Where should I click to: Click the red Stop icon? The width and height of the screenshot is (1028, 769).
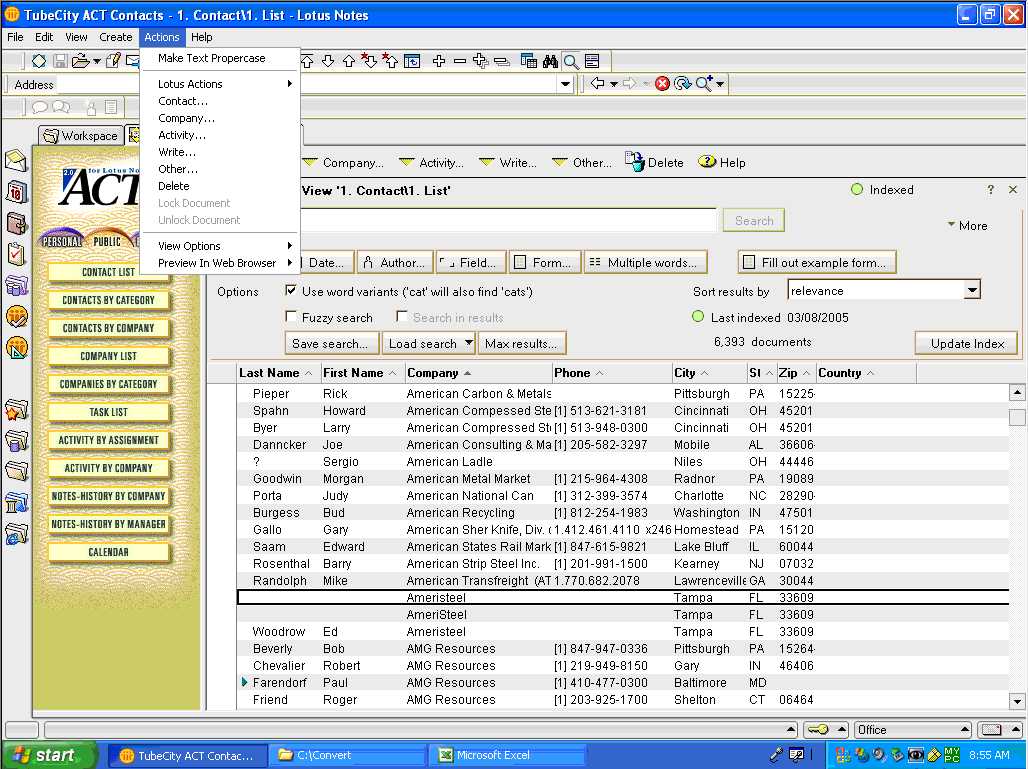click(x=662, y=83)
